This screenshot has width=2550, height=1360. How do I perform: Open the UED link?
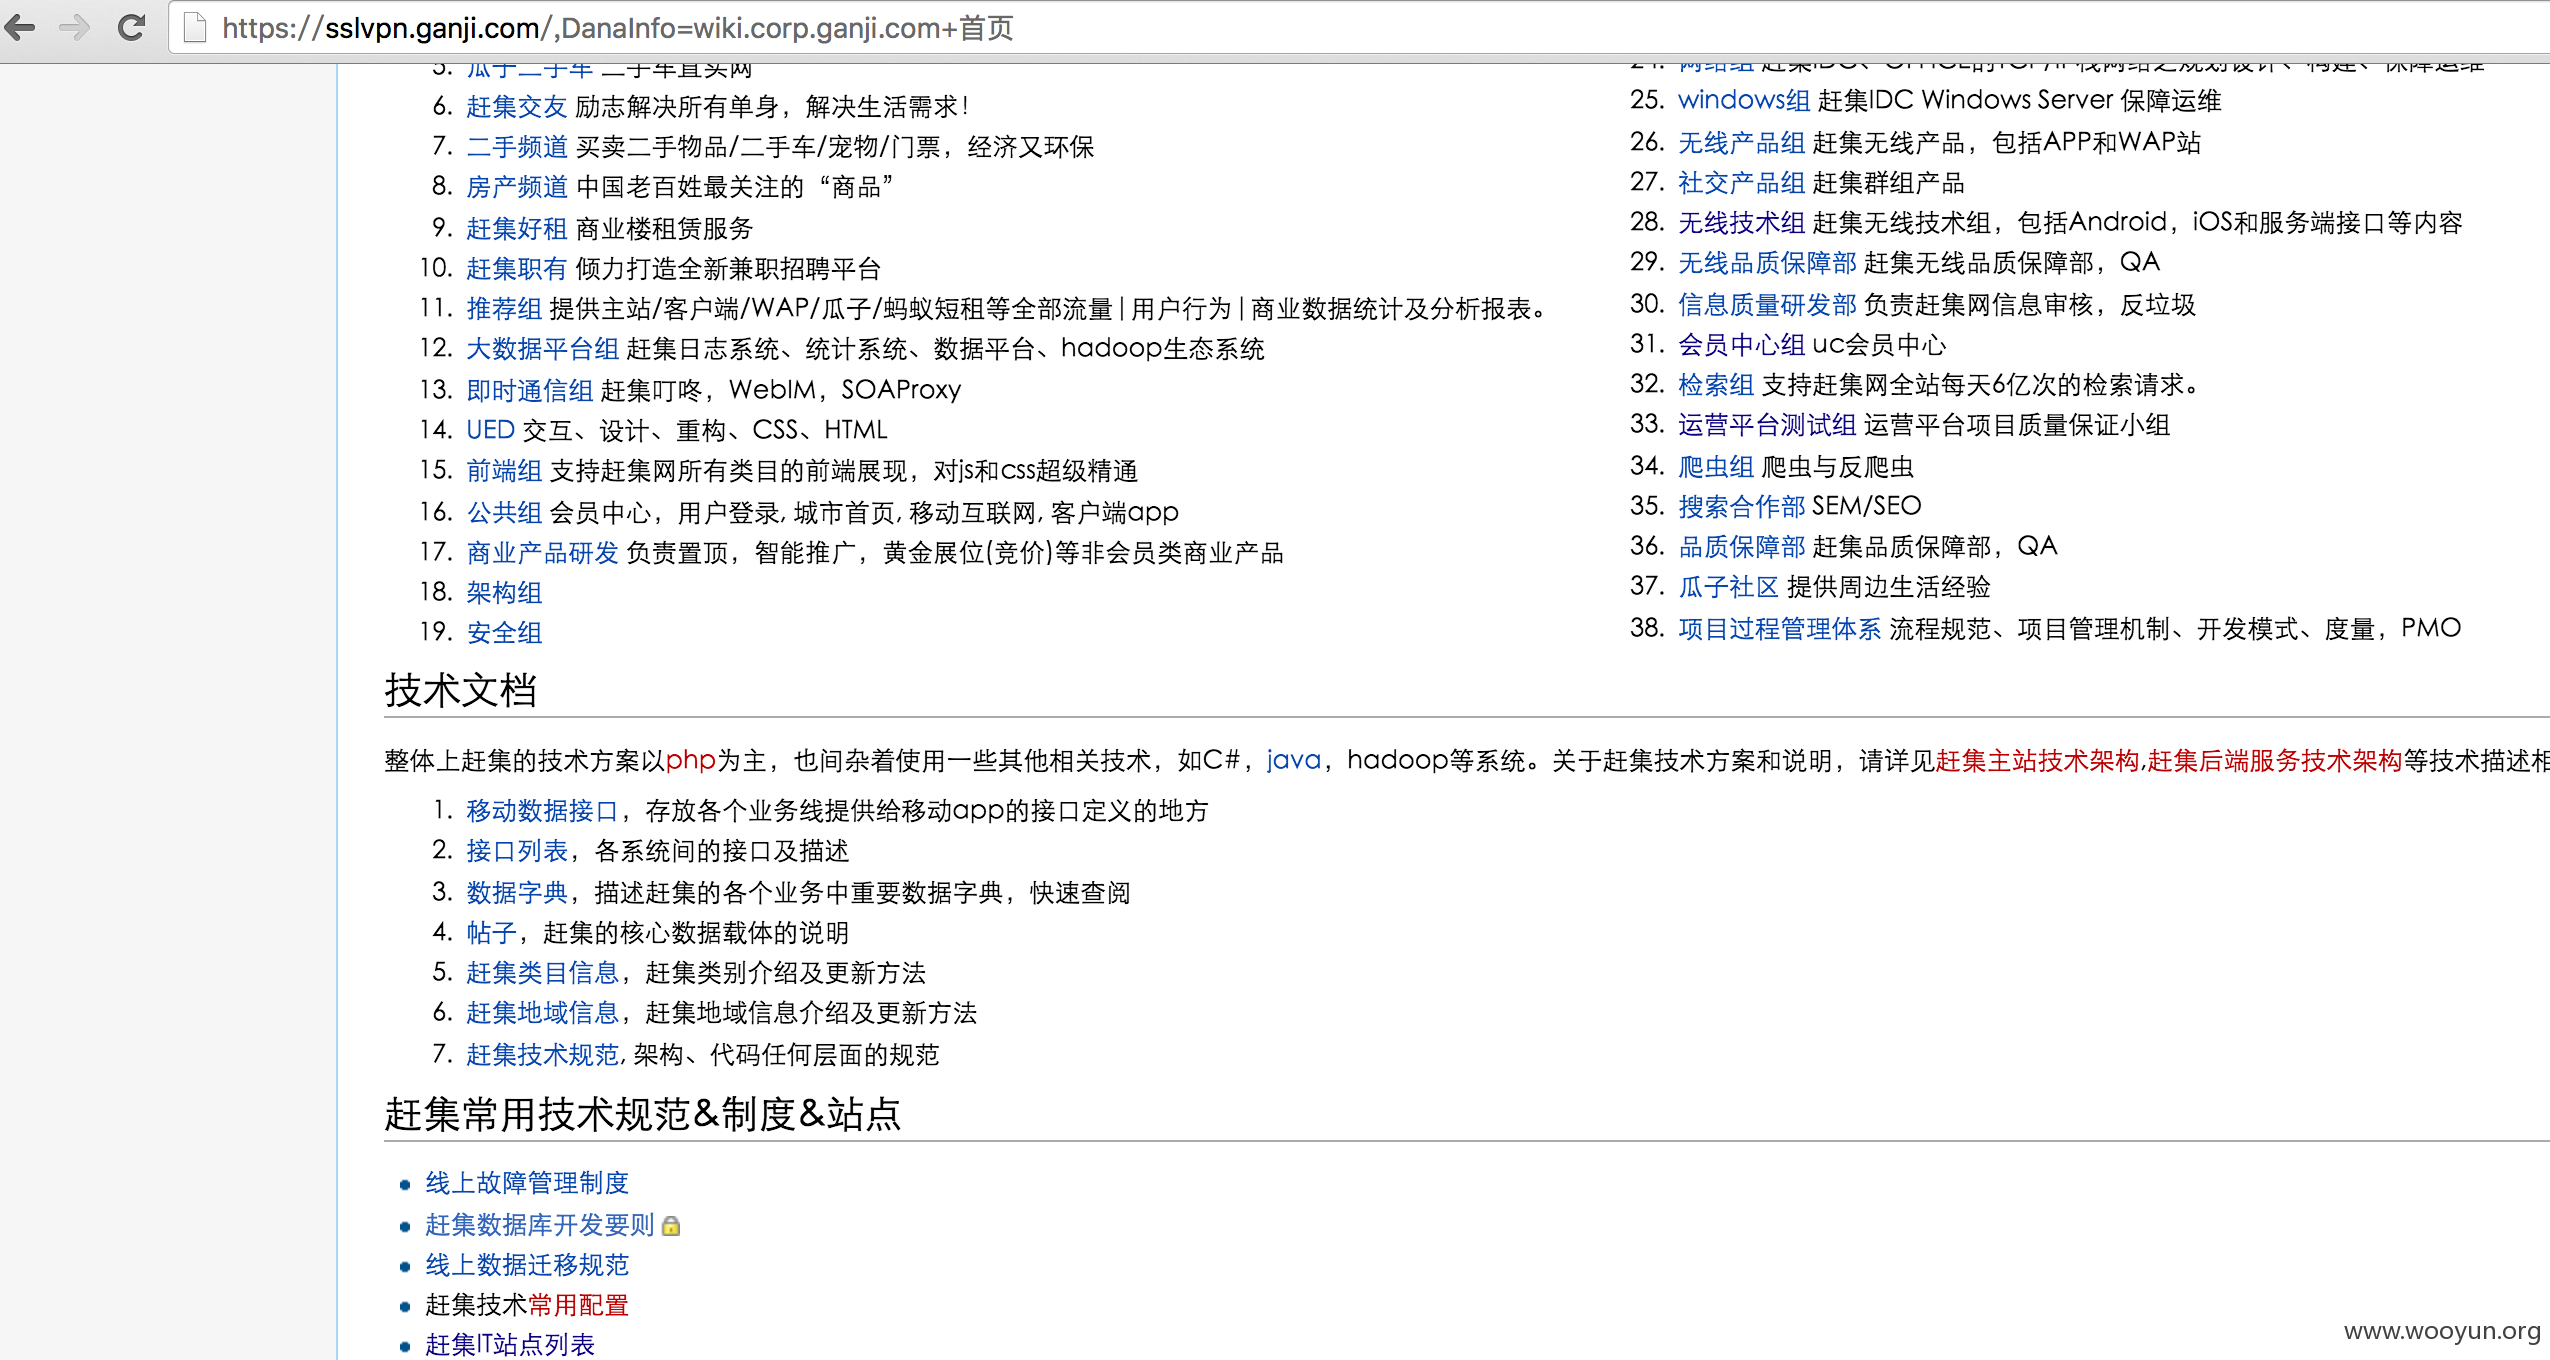490,429
